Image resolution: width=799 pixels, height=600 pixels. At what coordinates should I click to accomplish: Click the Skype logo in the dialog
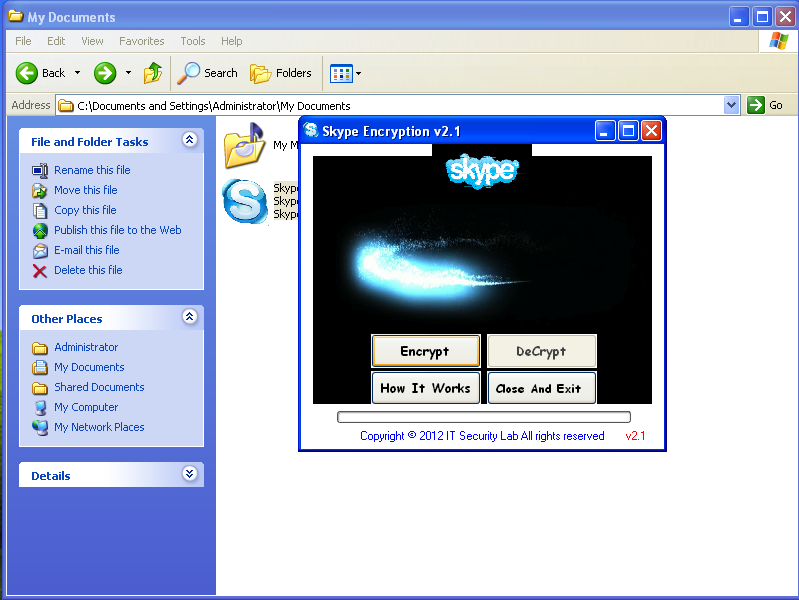tap(482, 171)
